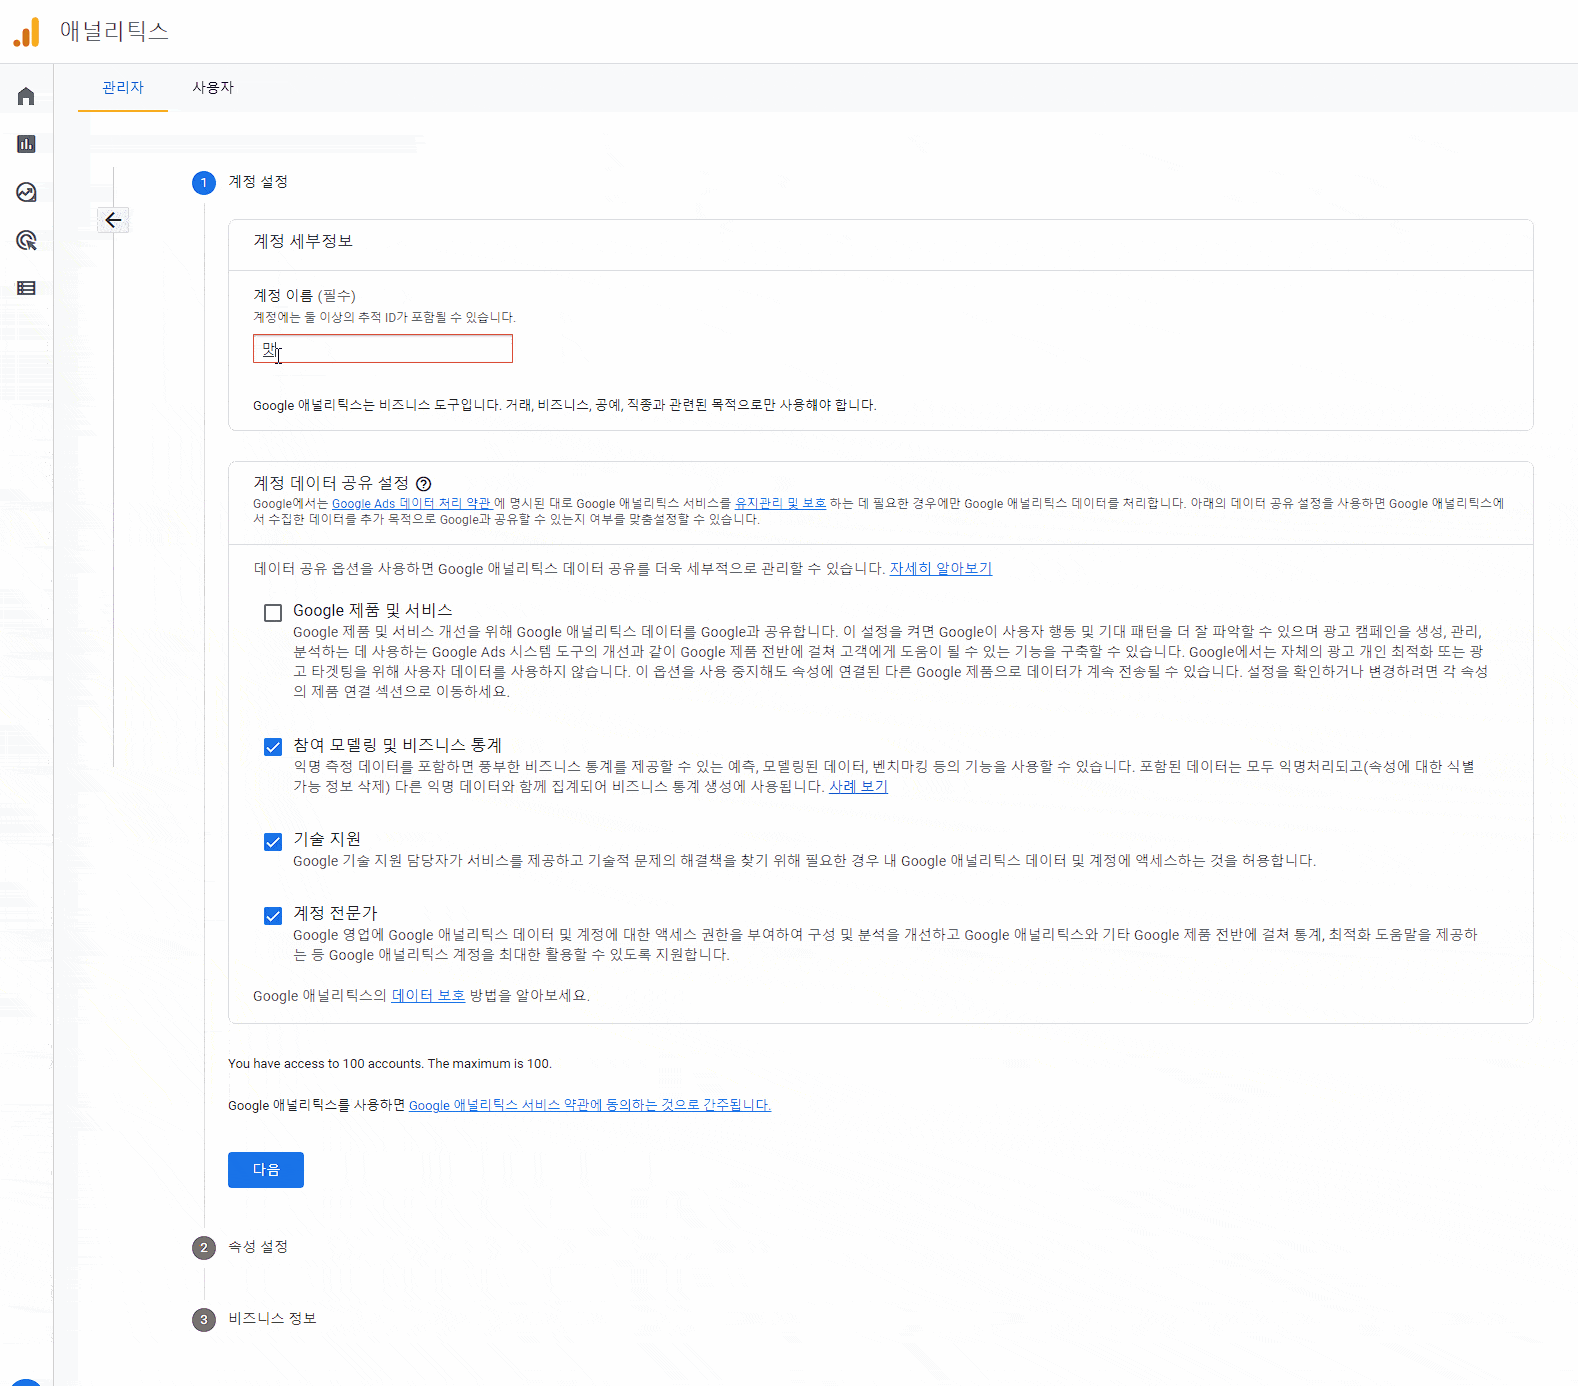
Task: Enable the Google 제품 및 서비스 checkbox
Action: click(x=273, y=613)
